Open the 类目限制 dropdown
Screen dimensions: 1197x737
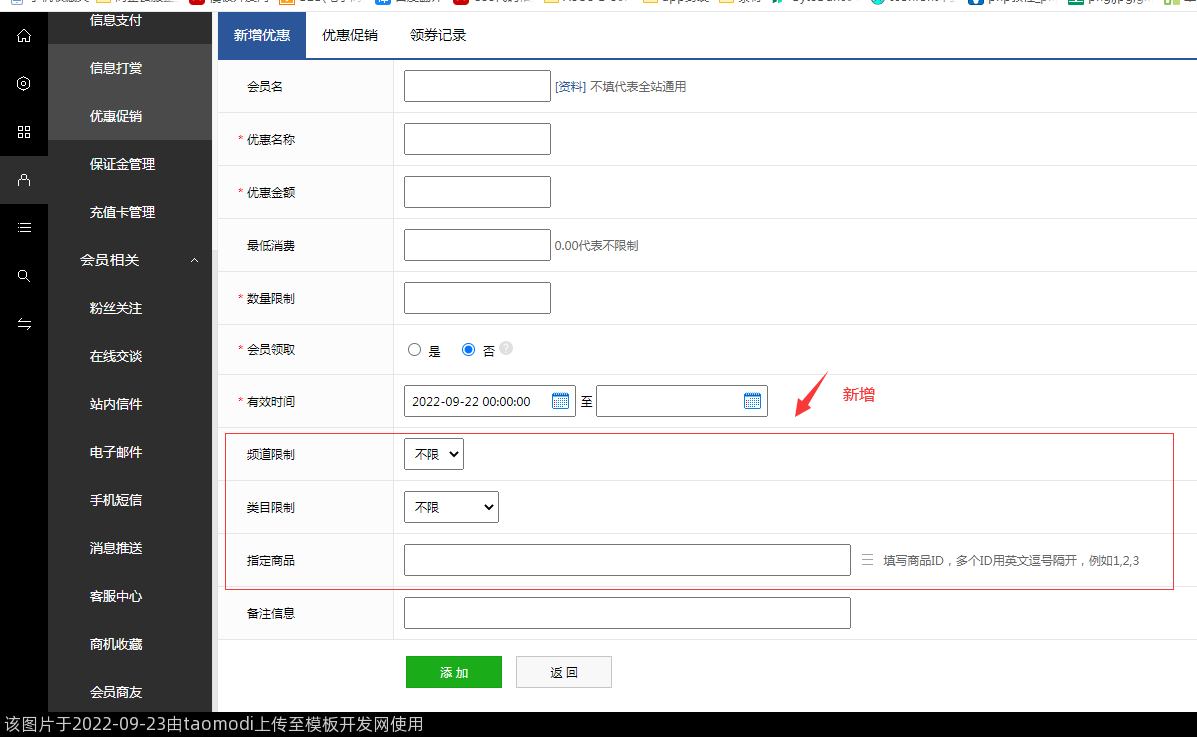click(x=451, y=507)
